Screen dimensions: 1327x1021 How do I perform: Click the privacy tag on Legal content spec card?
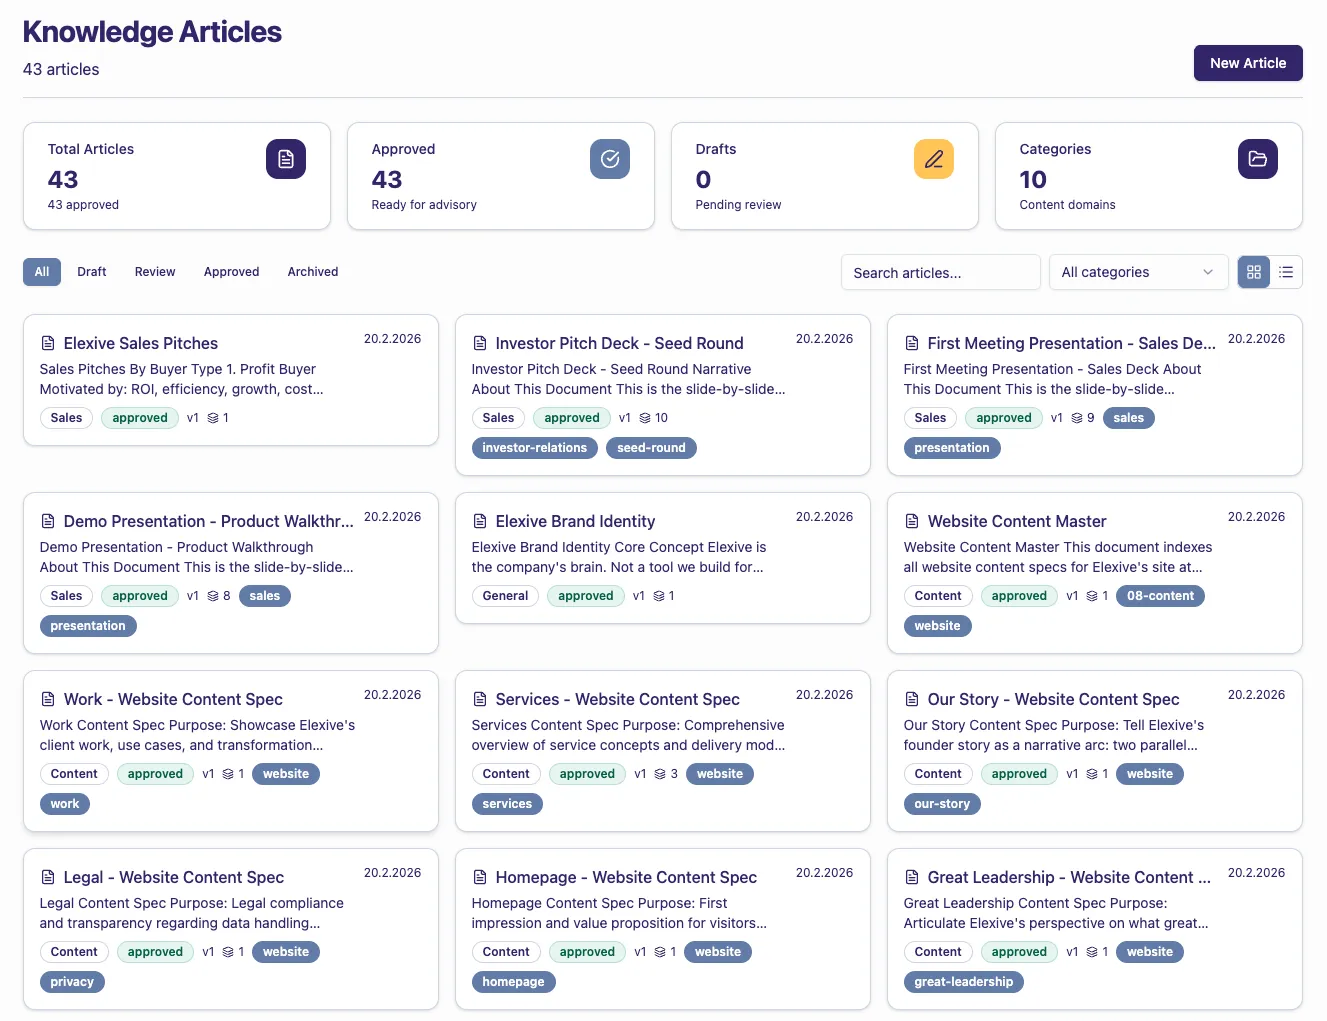pos(72,982)
